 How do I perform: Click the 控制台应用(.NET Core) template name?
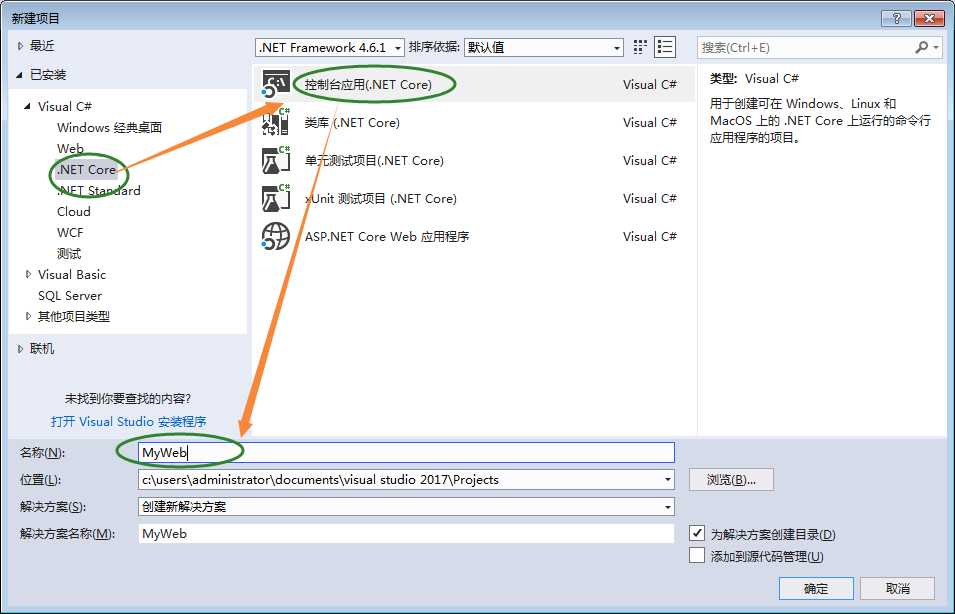pyautogui.click(x=368, y=85)
